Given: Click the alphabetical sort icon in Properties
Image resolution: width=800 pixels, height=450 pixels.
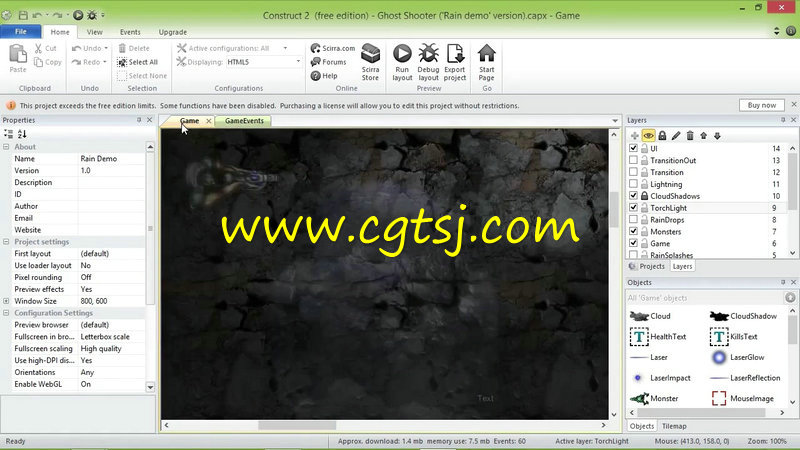Looking at the screenshot, I should (22, 134).
